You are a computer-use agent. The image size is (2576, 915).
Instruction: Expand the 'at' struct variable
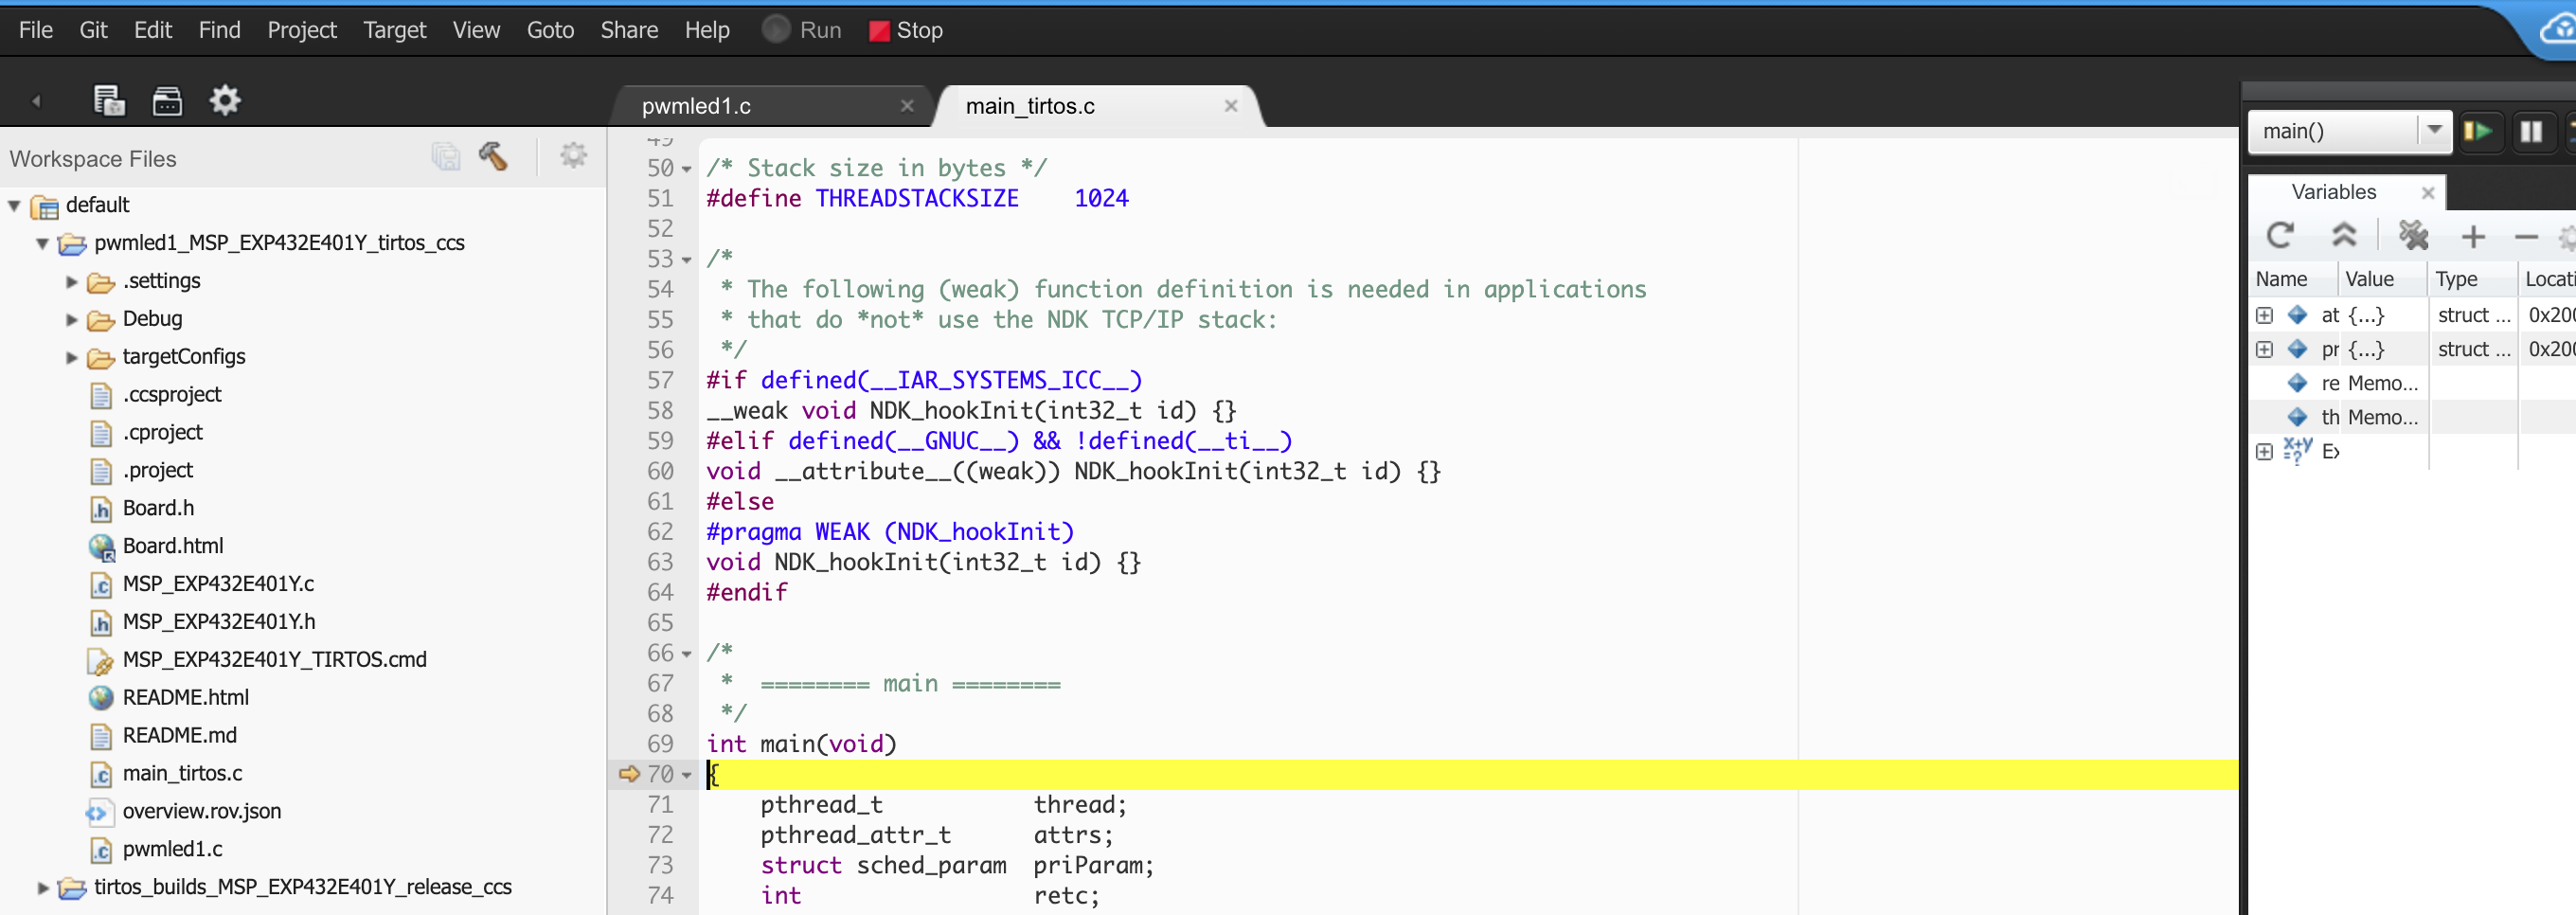(2264, 316)
